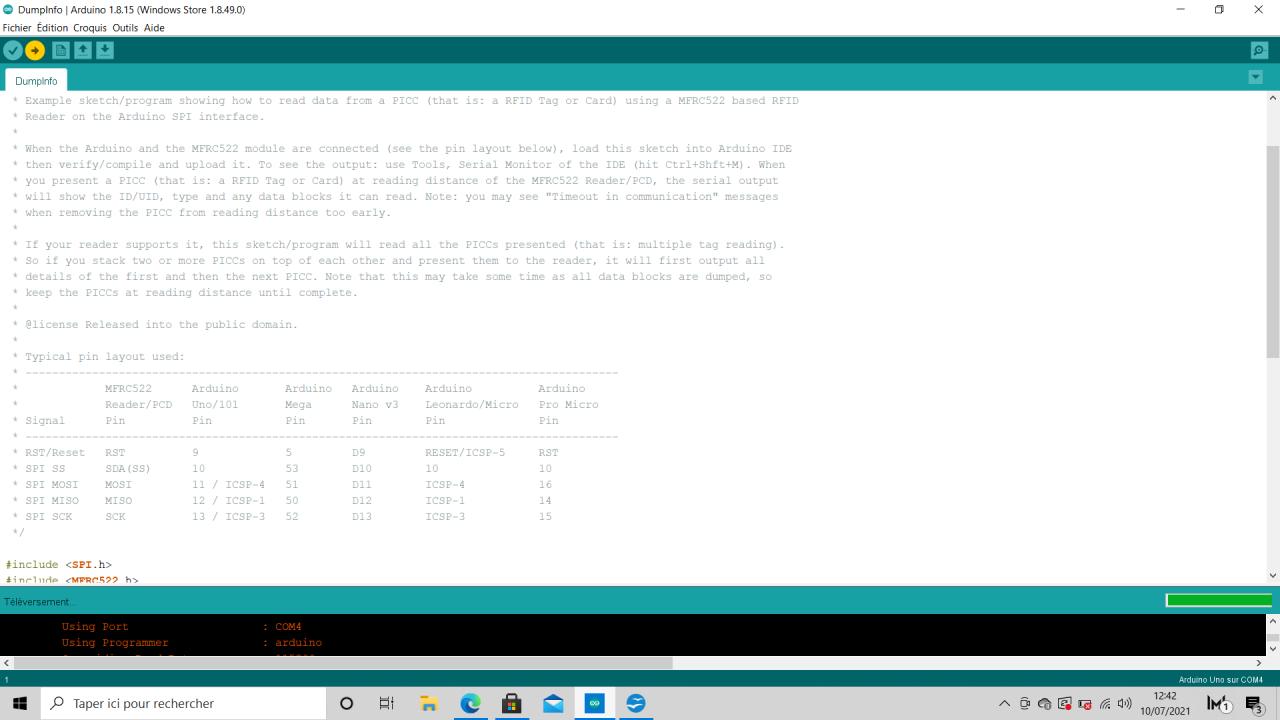Screen dimensions: 1280x720
Task: Click the M tray icon with badge 1
Action: (1219, 704)
